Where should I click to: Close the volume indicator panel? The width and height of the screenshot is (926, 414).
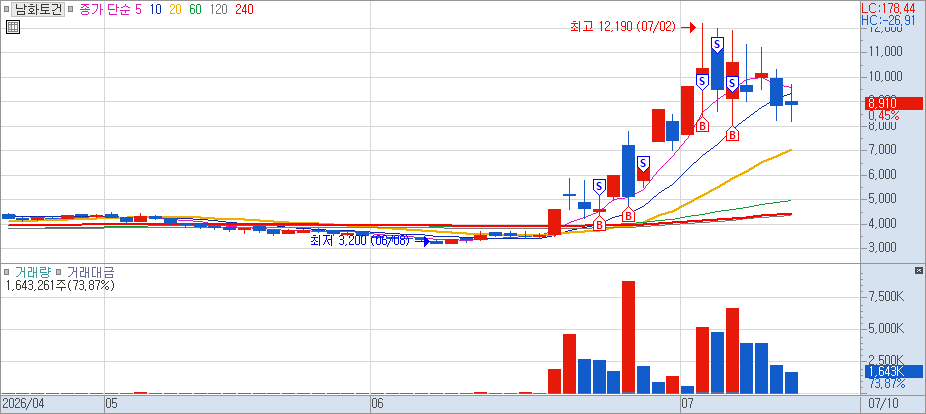[x=918, y=270]
